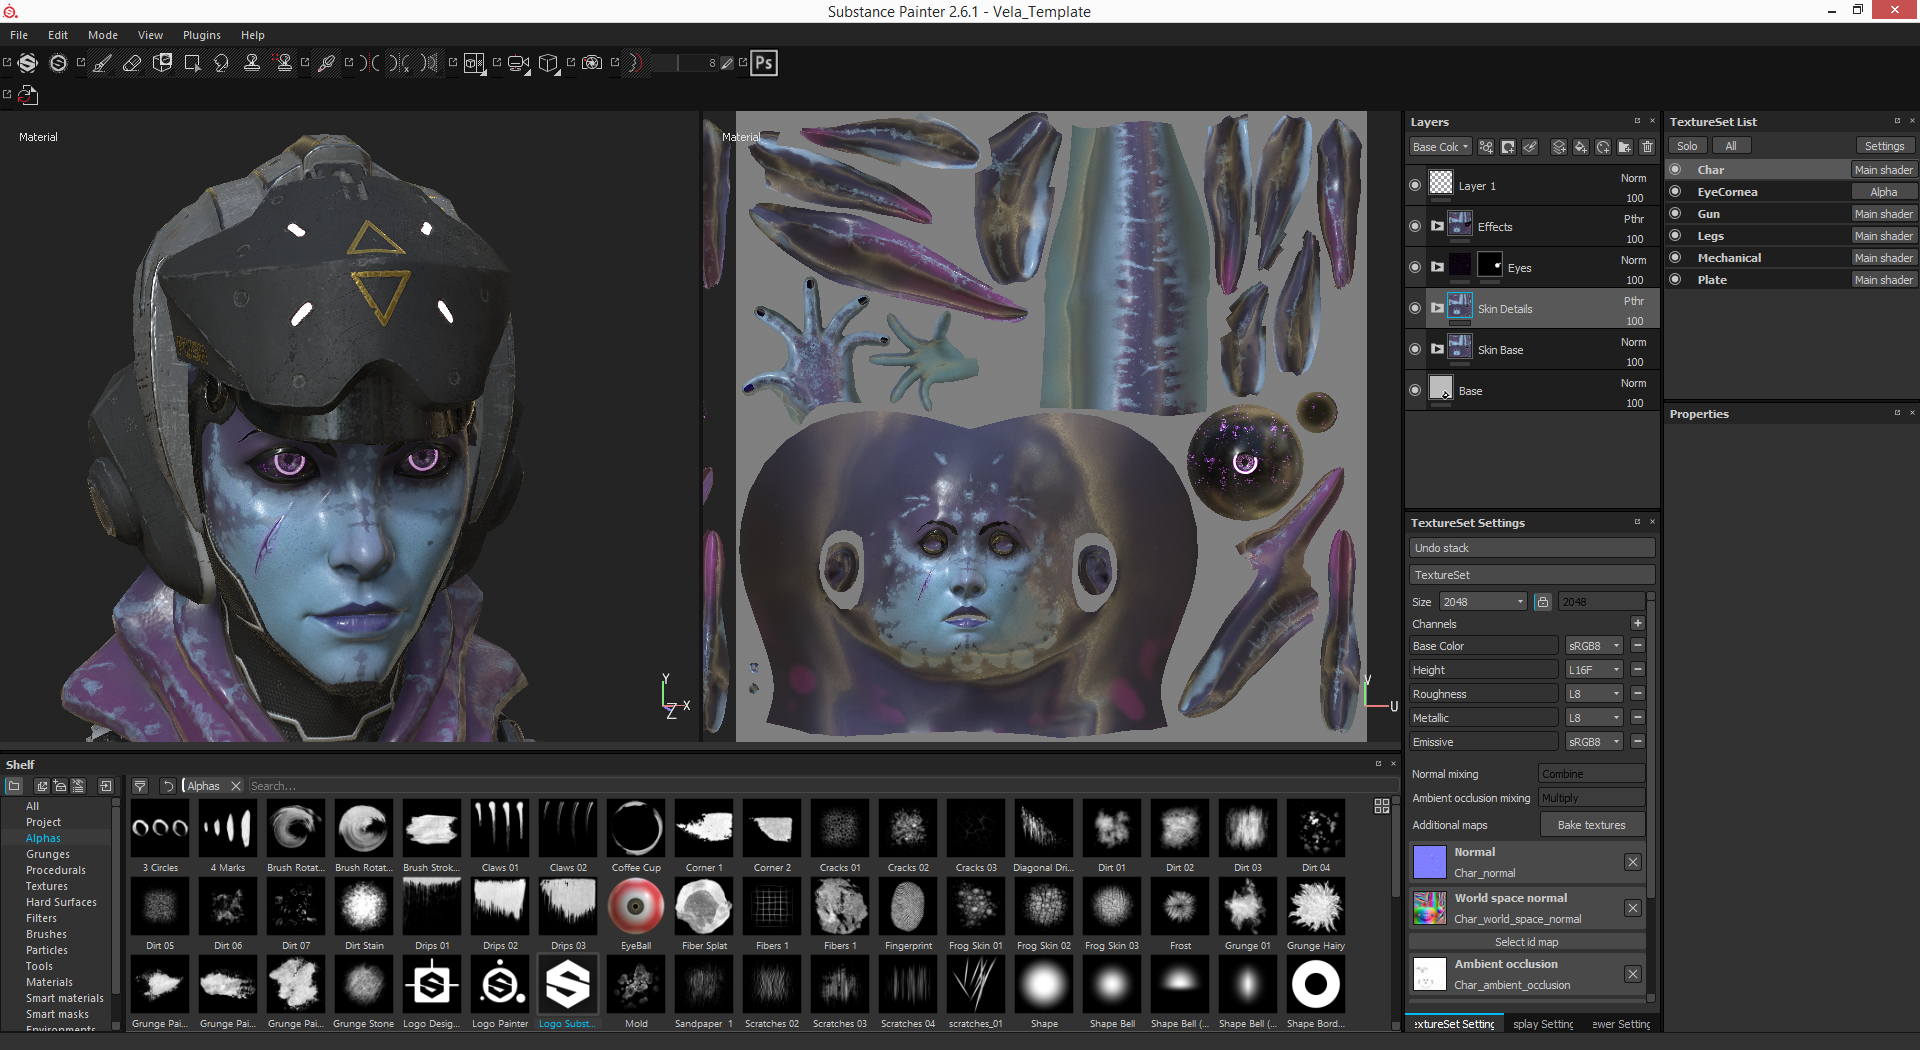Image resolution: width=1920 pixels, height=1050 pixels.
Task: Expand the Skin Details folder
Action: pos(1437,308)
